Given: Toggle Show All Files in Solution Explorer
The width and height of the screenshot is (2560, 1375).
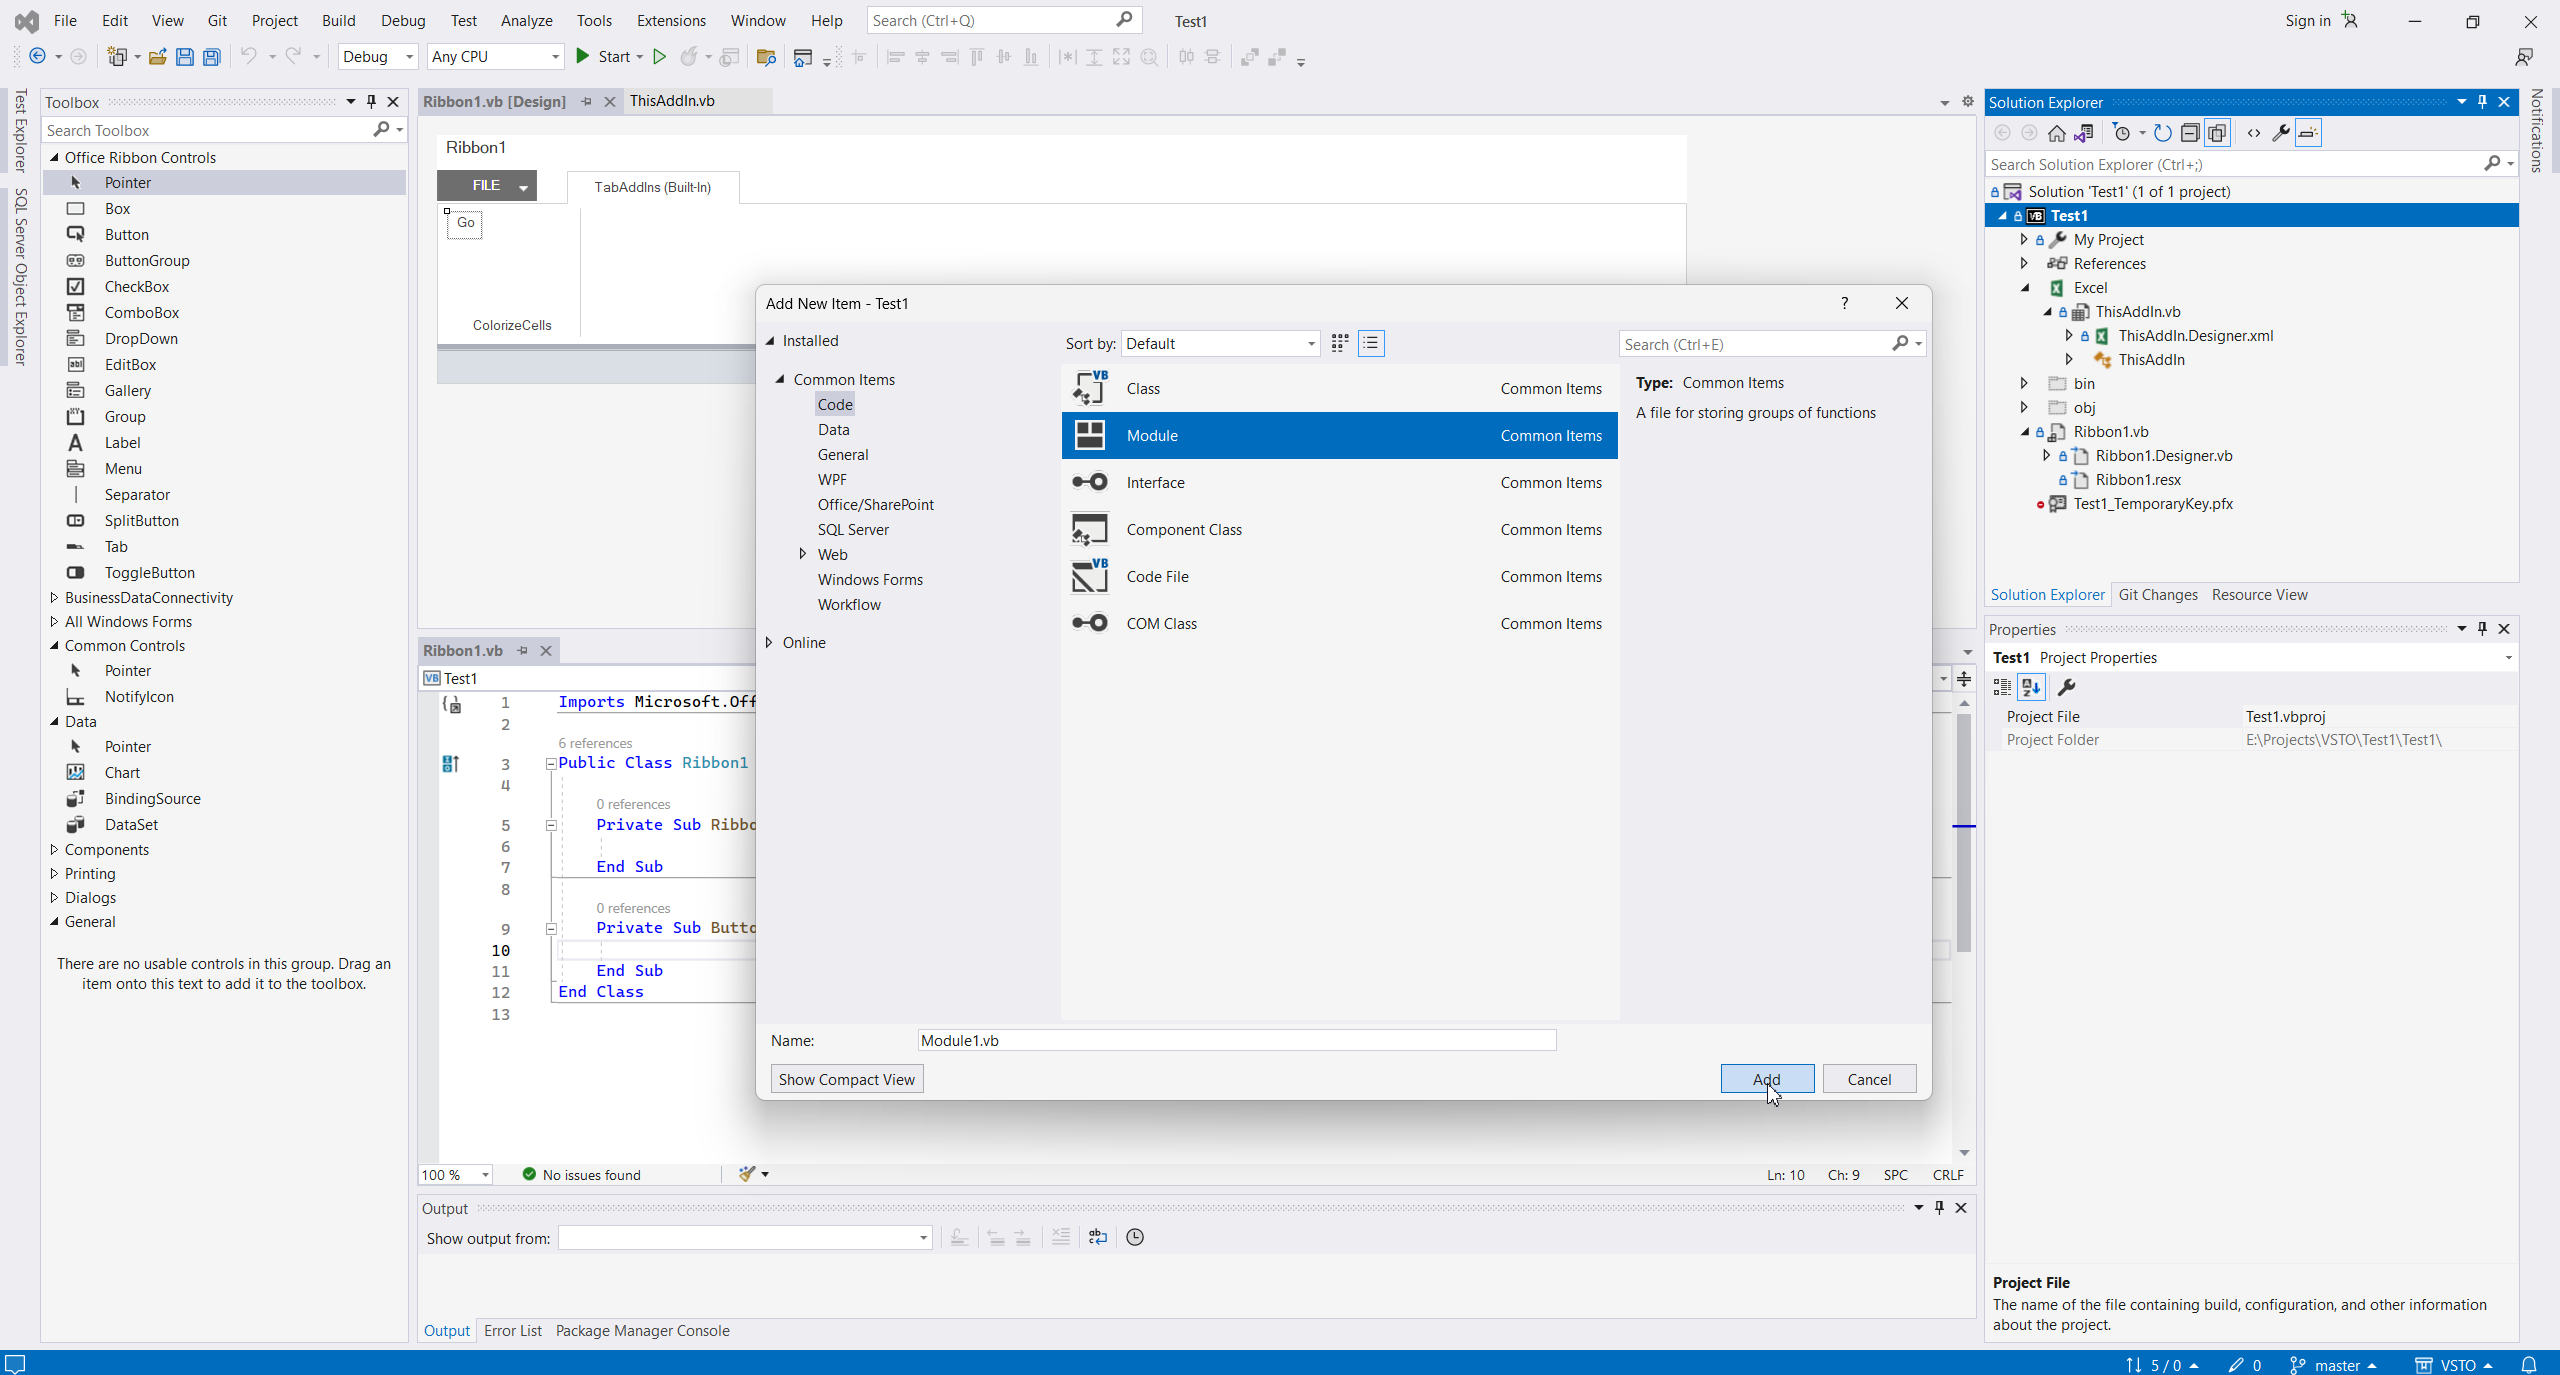Looking at the screenshot, I should pos(2217,133).
